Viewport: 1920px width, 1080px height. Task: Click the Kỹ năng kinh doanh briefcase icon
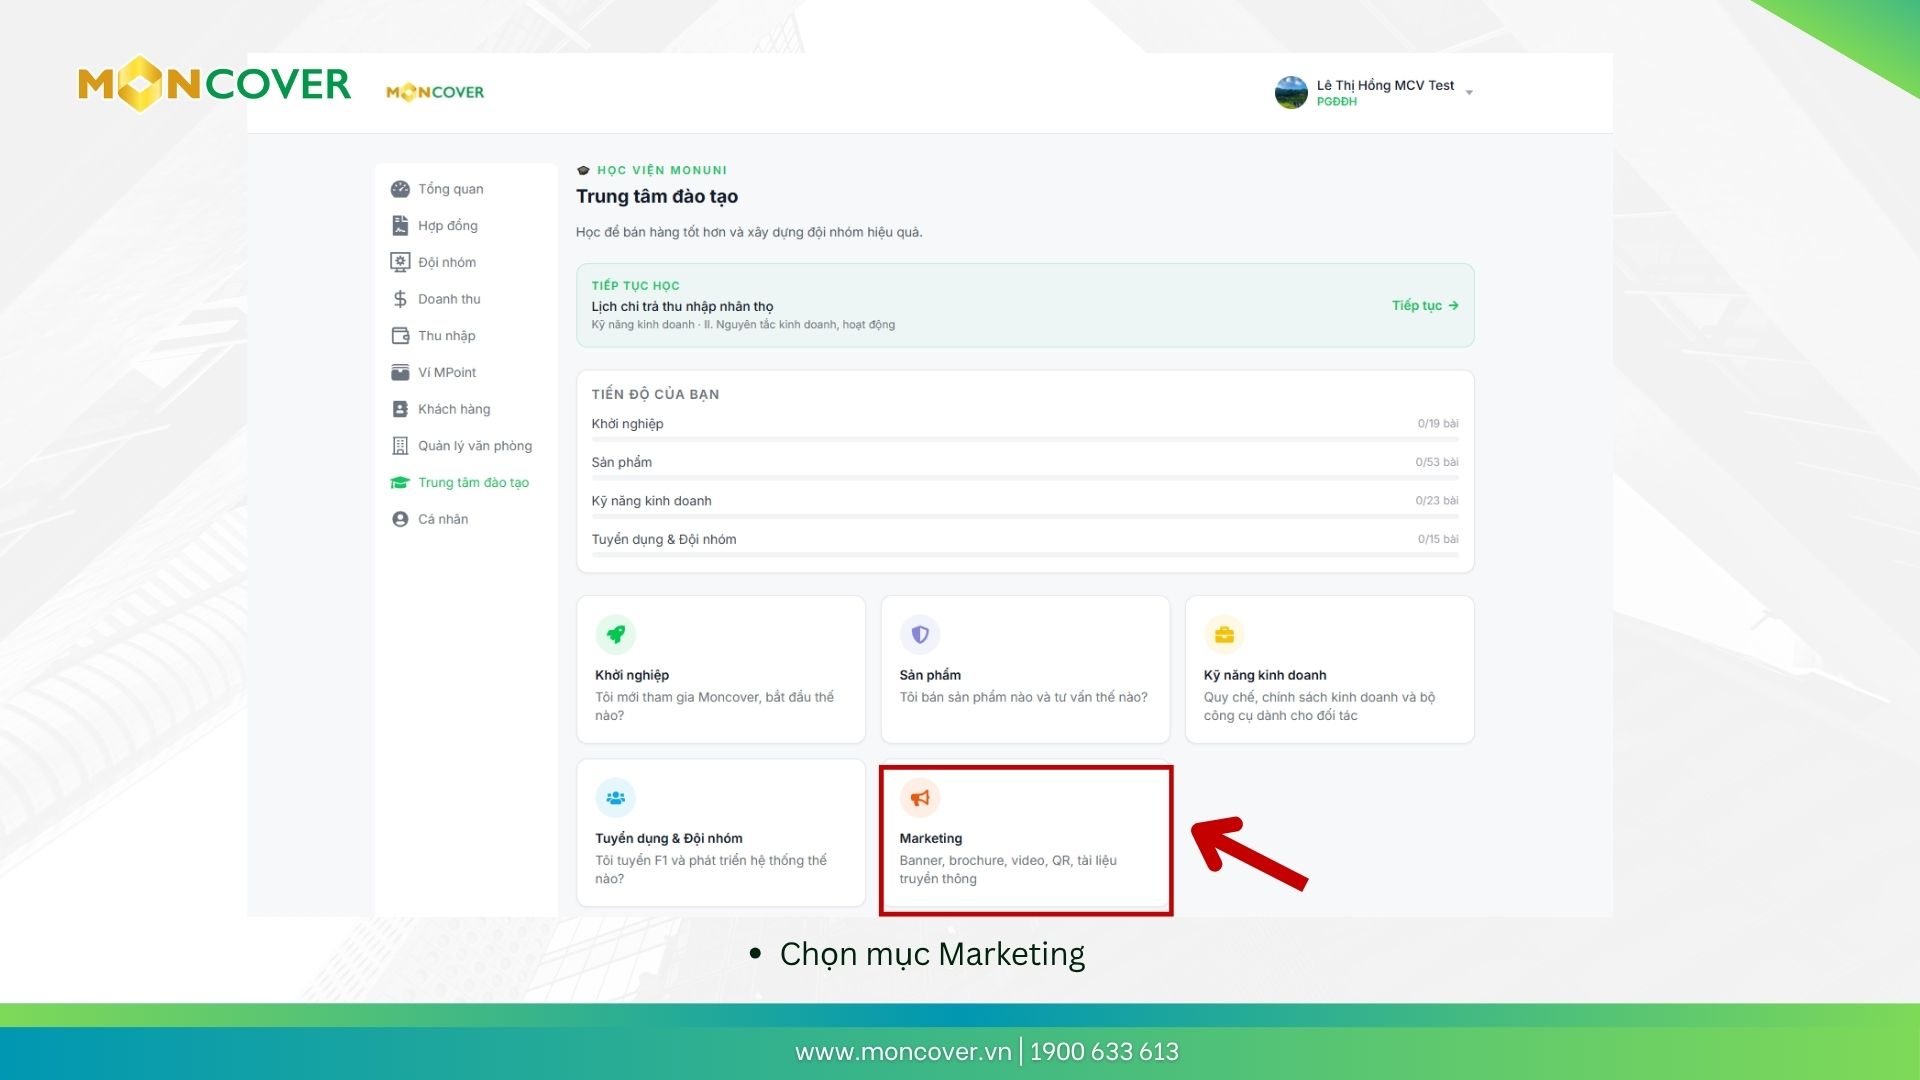pos(1224,634)
